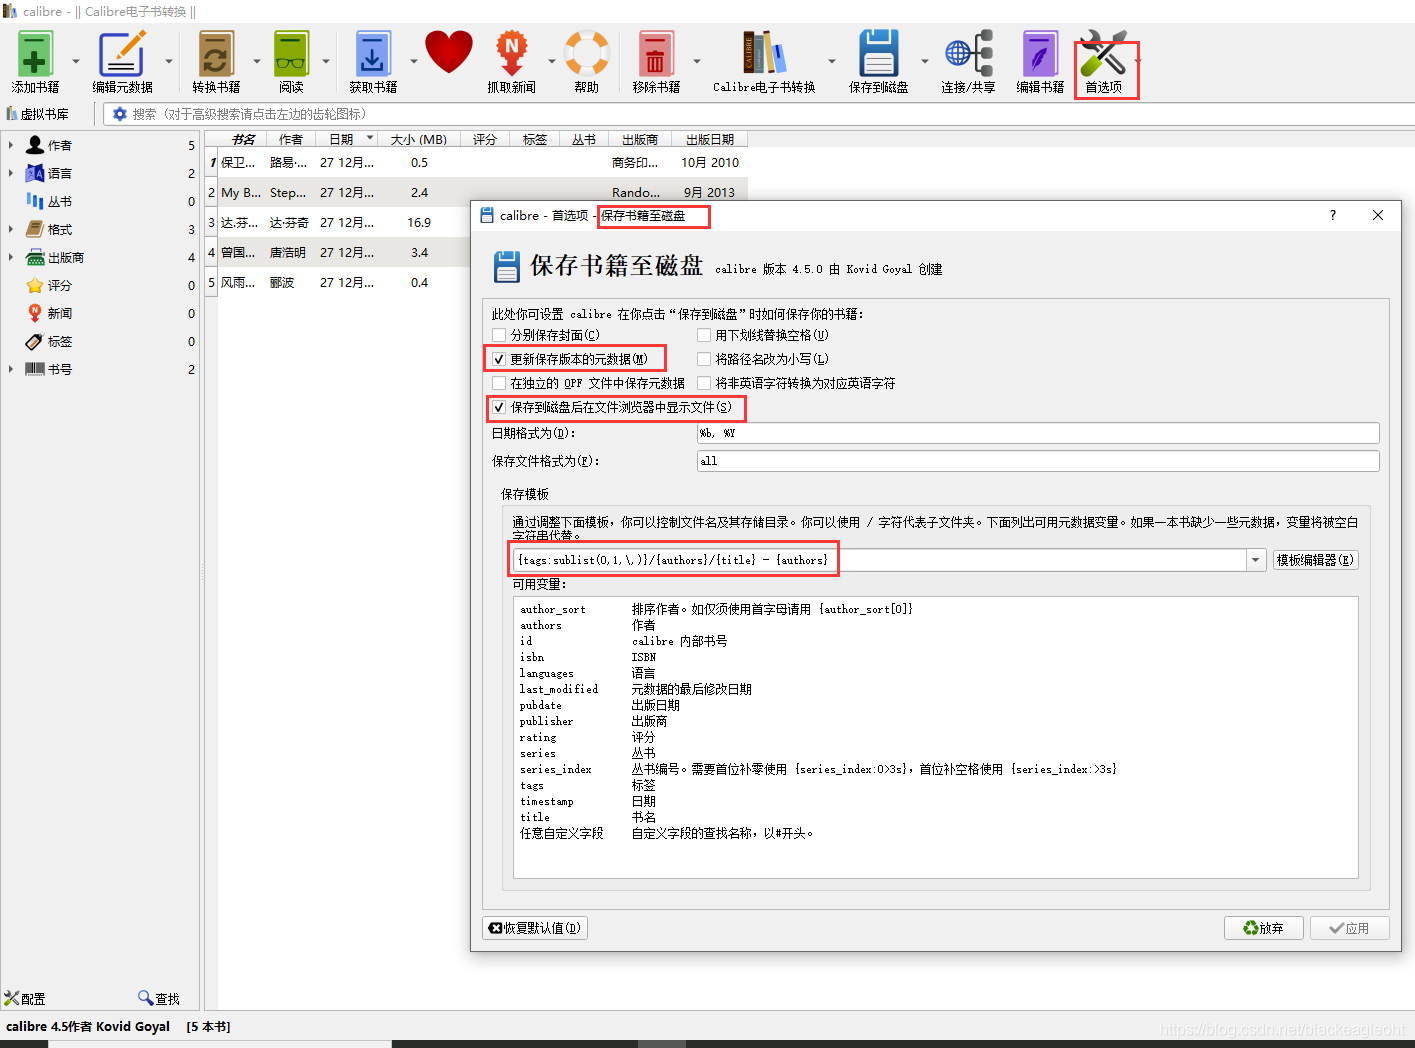Viewport: 1415px width, 1048px height.
Task: Expand the Identifiers (书号) tree node arrow
Action: (11, 369)
